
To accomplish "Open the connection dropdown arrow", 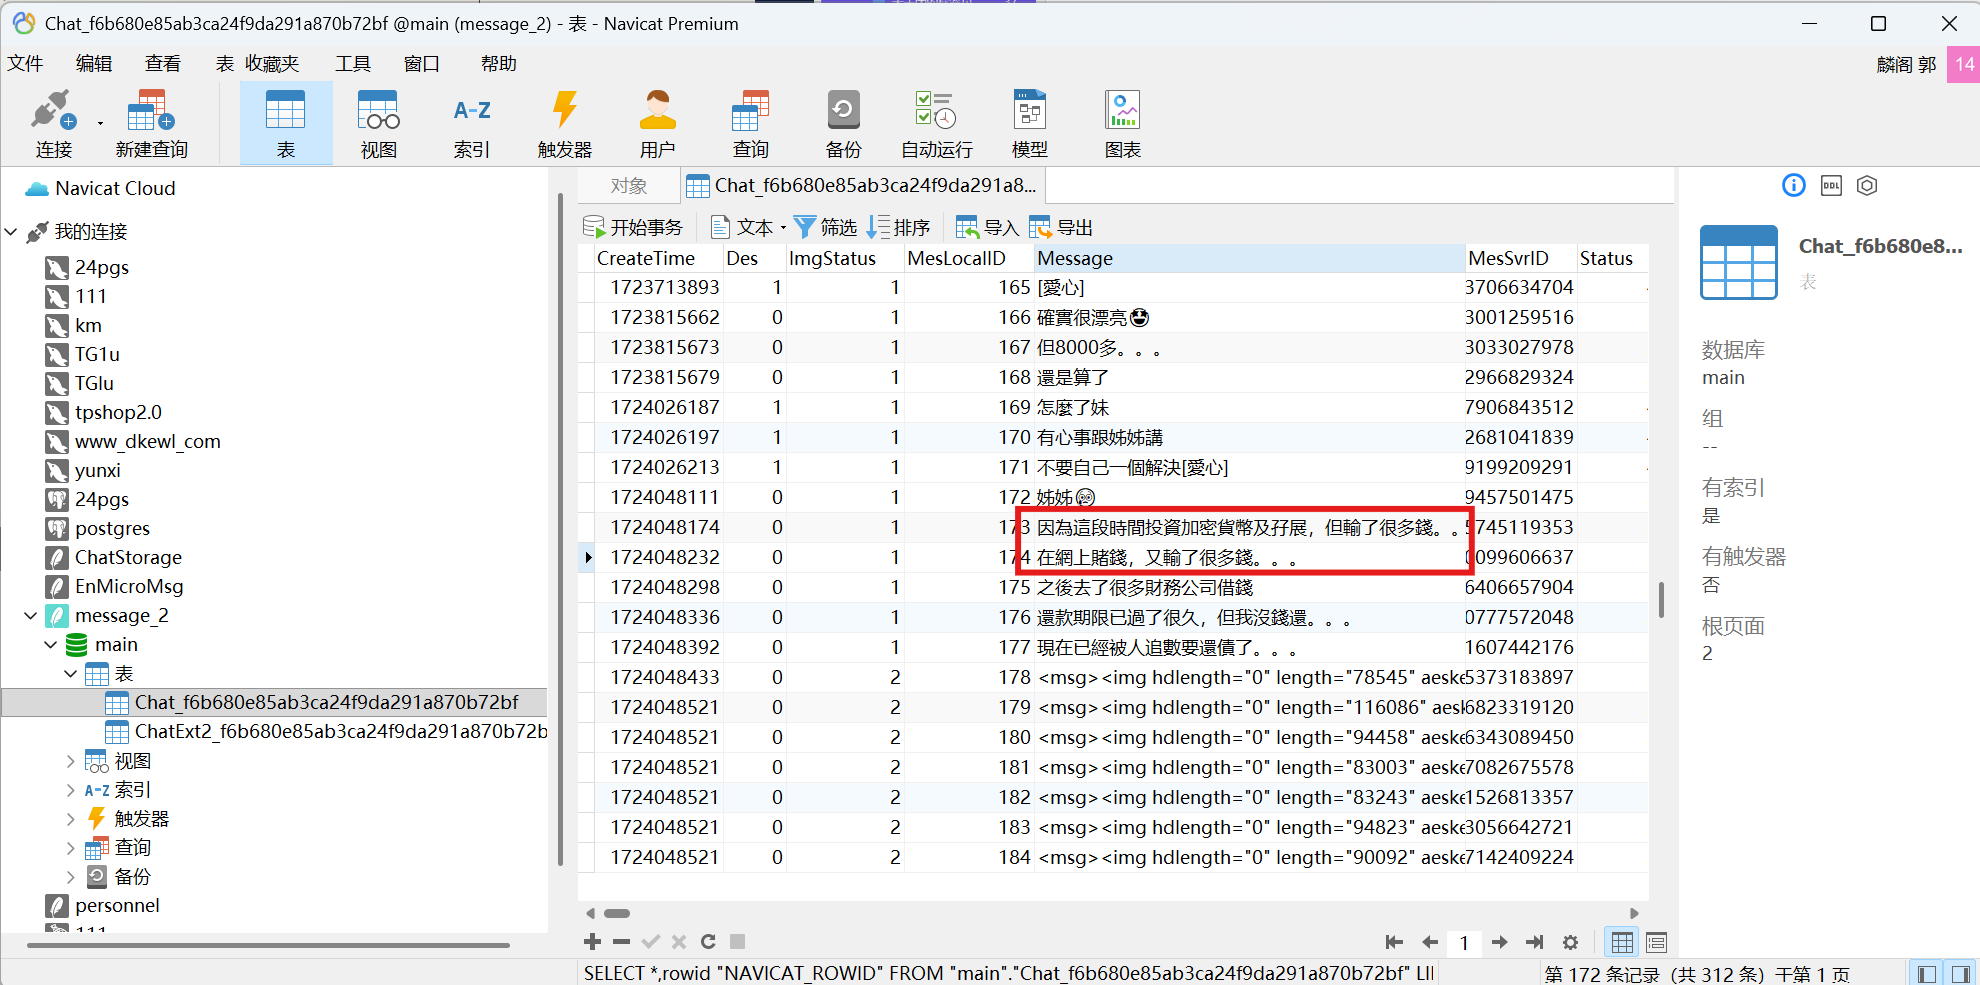I will tap(100, 124).
